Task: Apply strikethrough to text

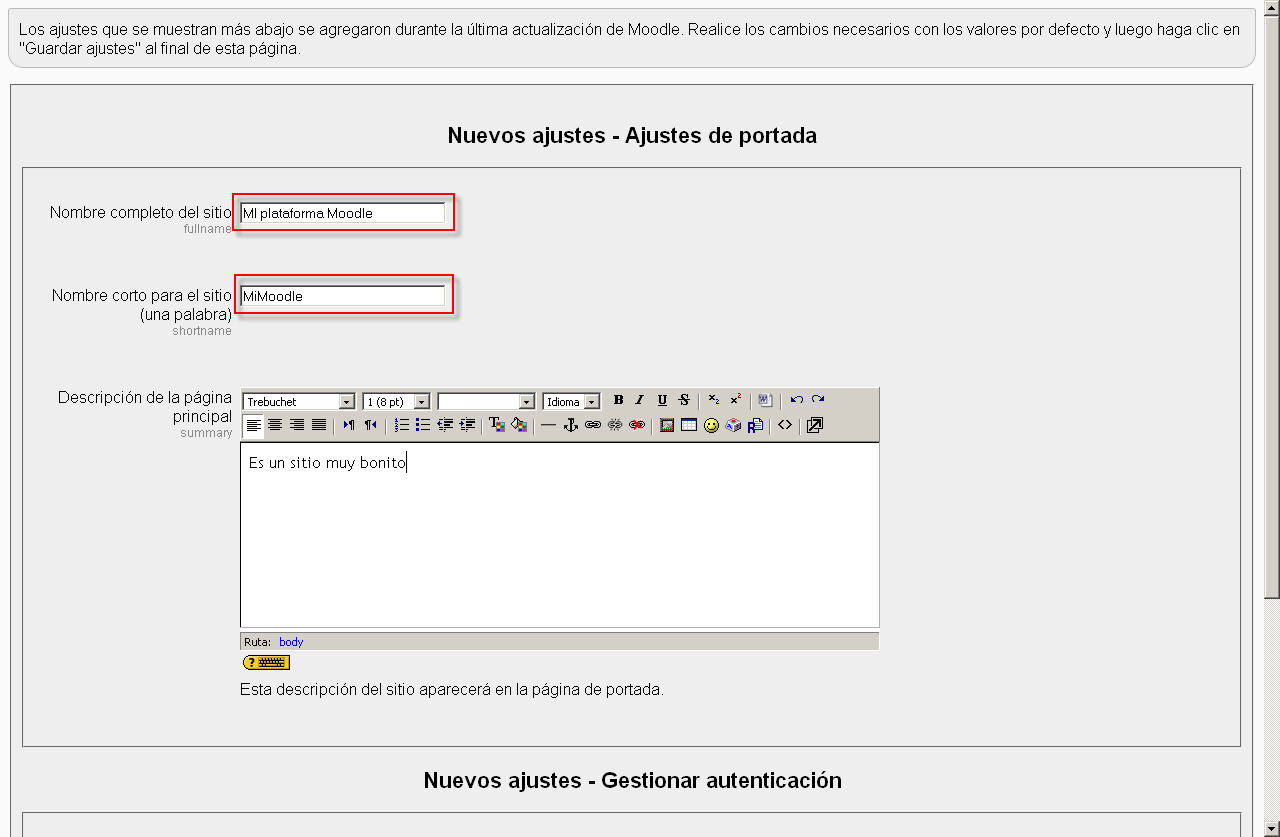Action: [684, 400]
